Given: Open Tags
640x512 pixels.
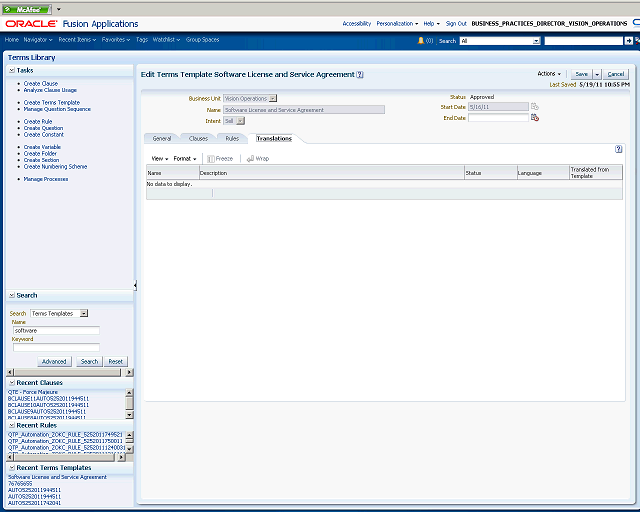Looking at the screenshot, I should tap(142, 40).
